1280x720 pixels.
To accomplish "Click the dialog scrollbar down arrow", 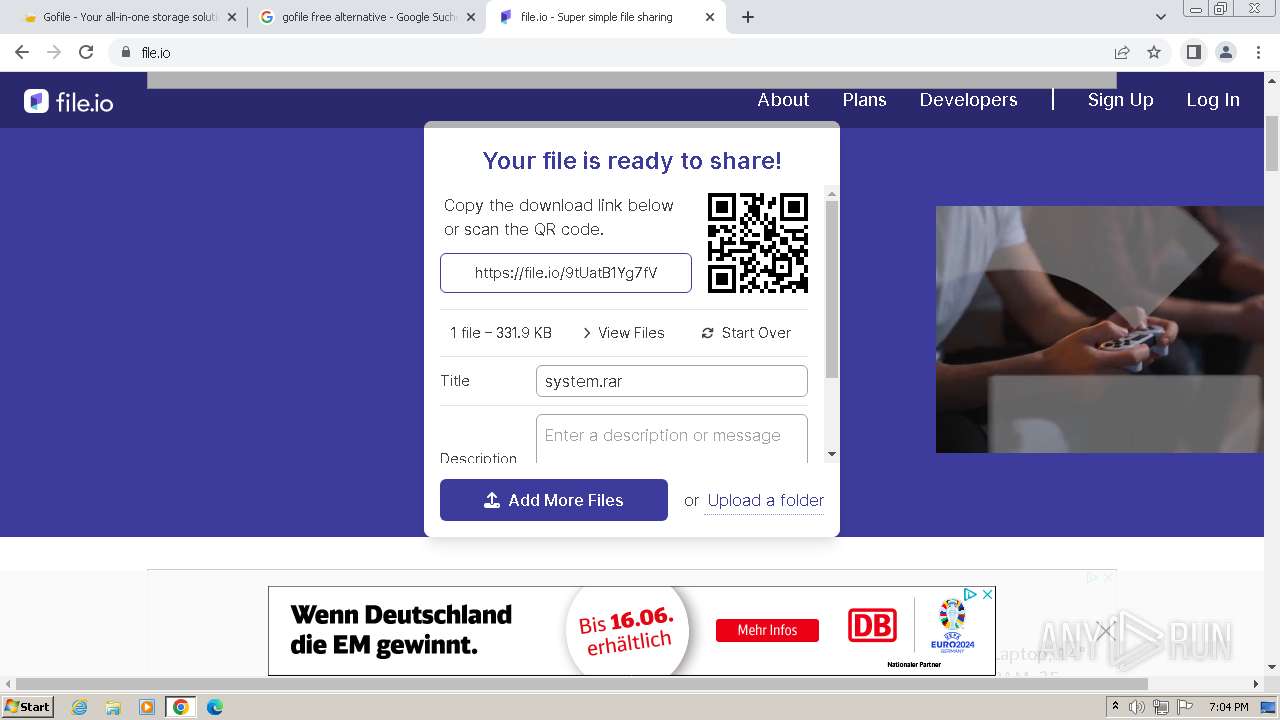I will point(832,454).
